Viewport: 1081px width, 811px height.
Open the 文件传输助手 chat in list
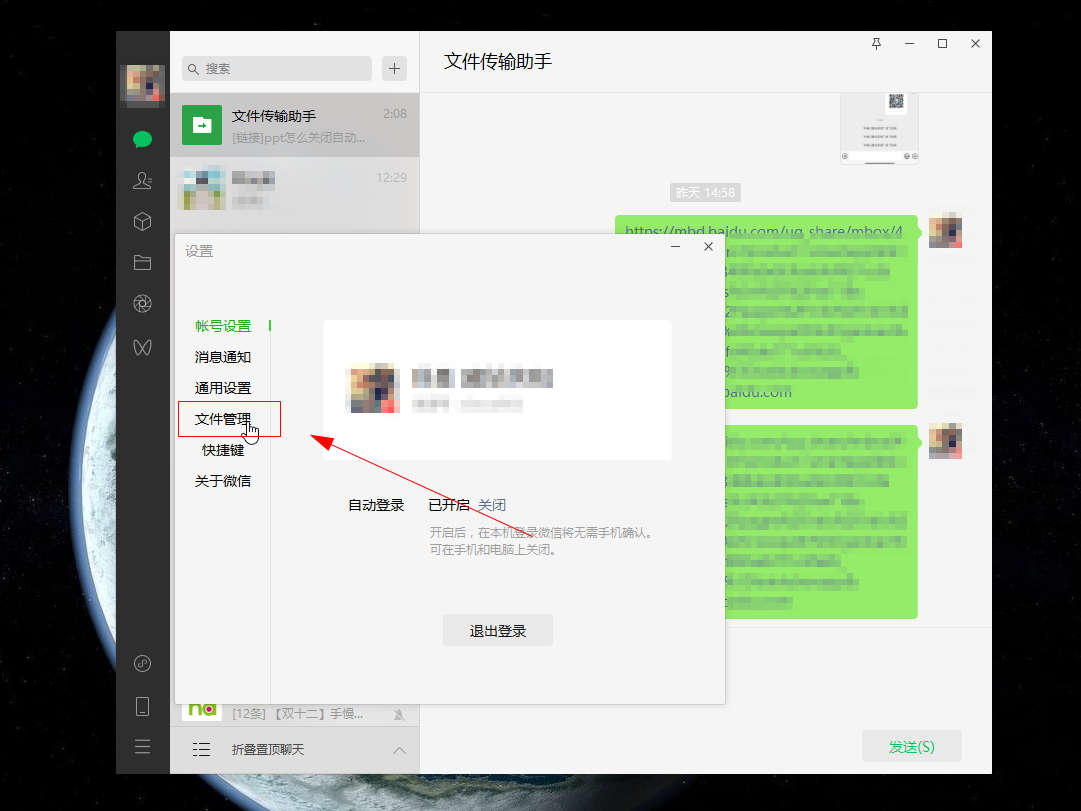pyautogui.click(x=294, y=125)
